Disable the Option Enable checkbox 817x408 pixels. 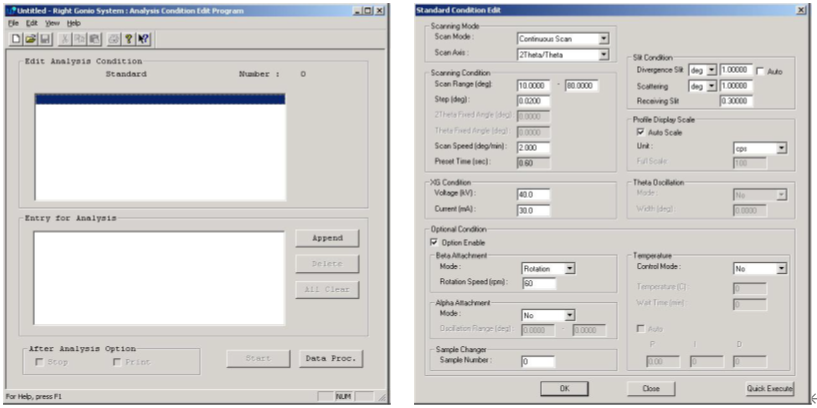coord(434,242)
